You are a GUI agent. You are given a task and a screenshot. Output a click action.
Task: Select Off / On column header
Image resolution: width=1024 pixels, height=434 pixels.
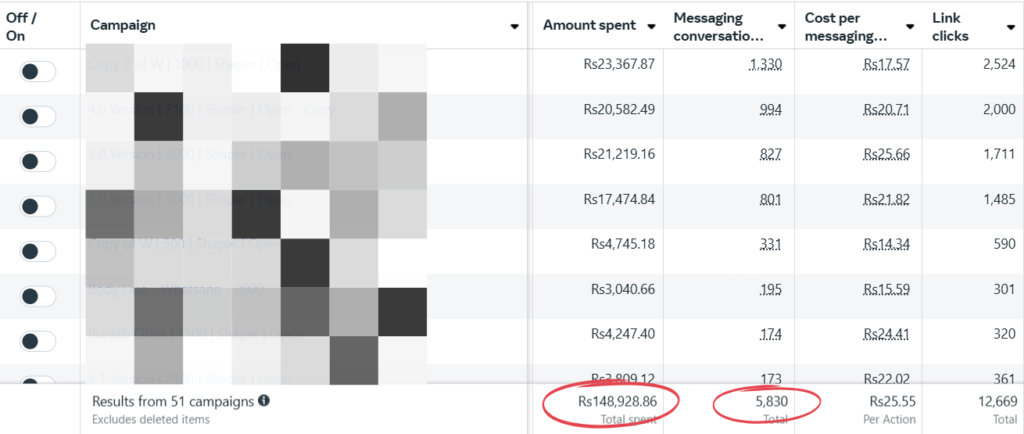(22, 27)
